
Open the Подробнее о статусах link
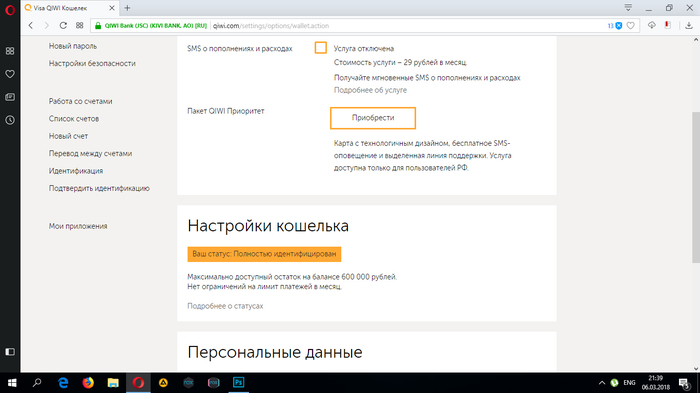225,306
